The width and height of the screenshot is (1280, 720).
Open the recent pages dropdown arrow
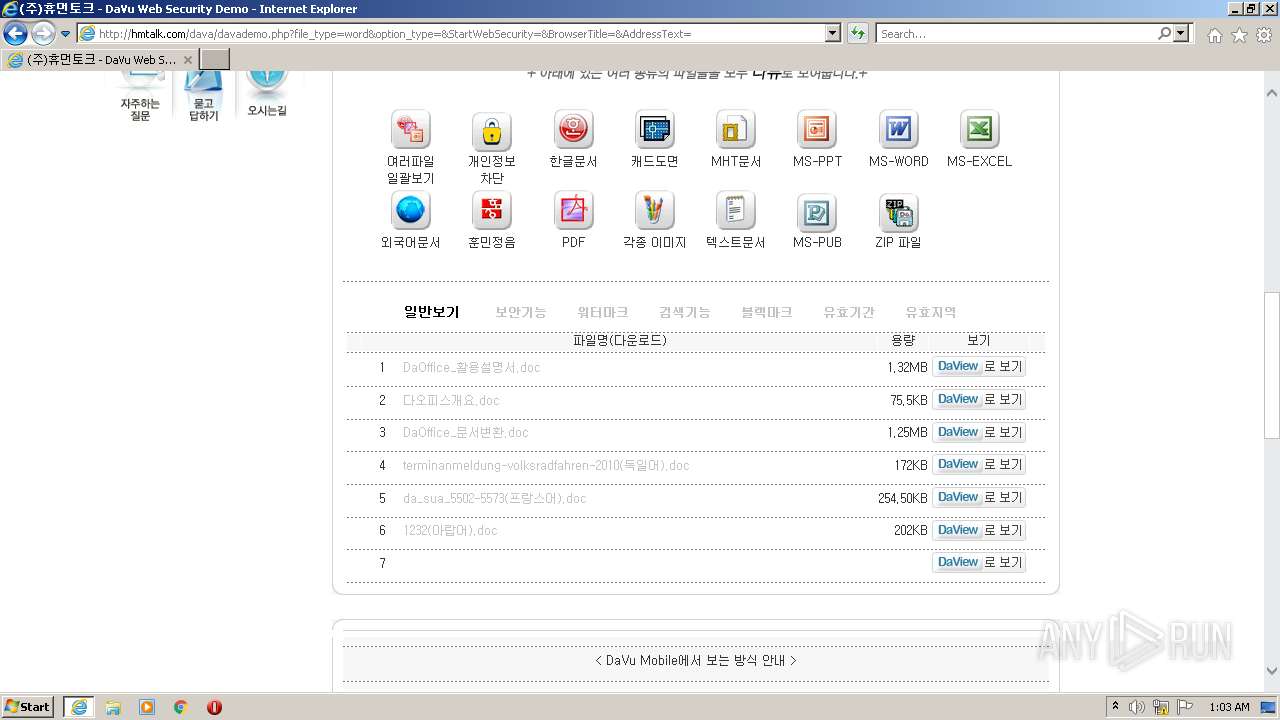66,34
